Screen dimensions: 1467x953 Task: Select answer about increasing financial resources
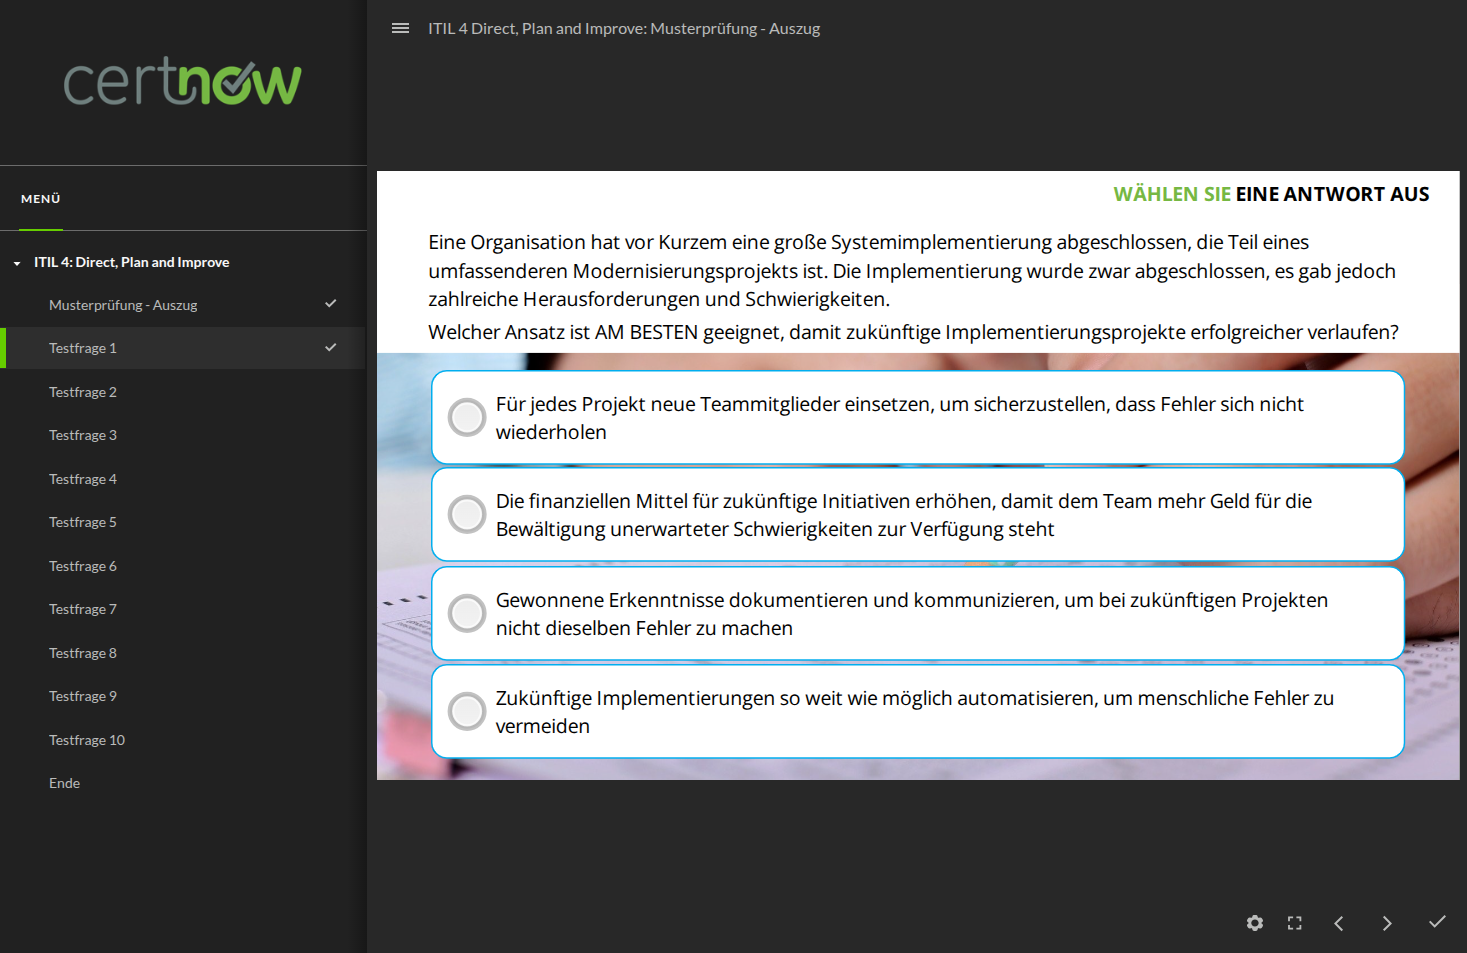(467, 515)
